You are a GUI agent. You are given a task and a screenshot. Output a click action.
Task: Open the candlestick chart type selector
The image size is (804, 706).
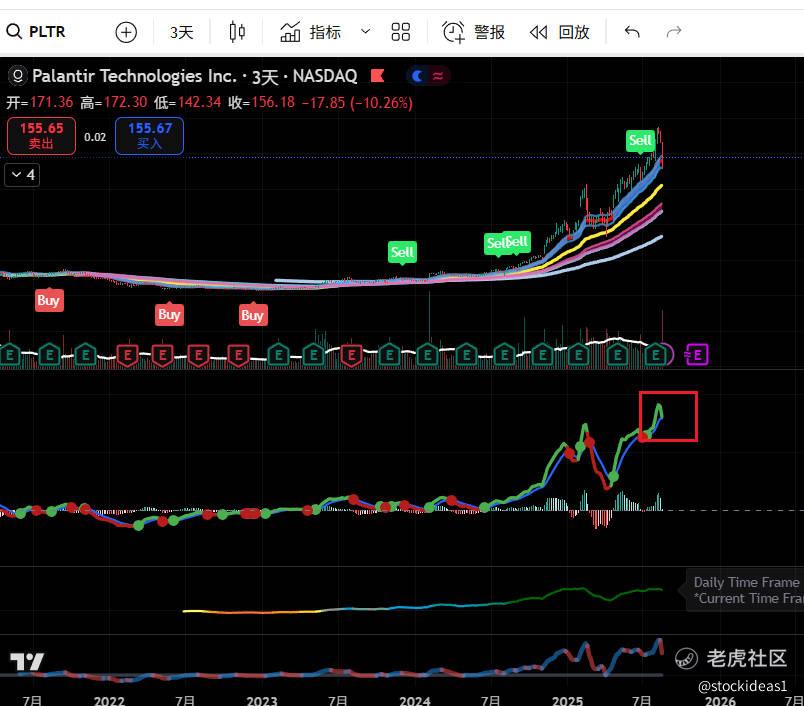(237, 32)
